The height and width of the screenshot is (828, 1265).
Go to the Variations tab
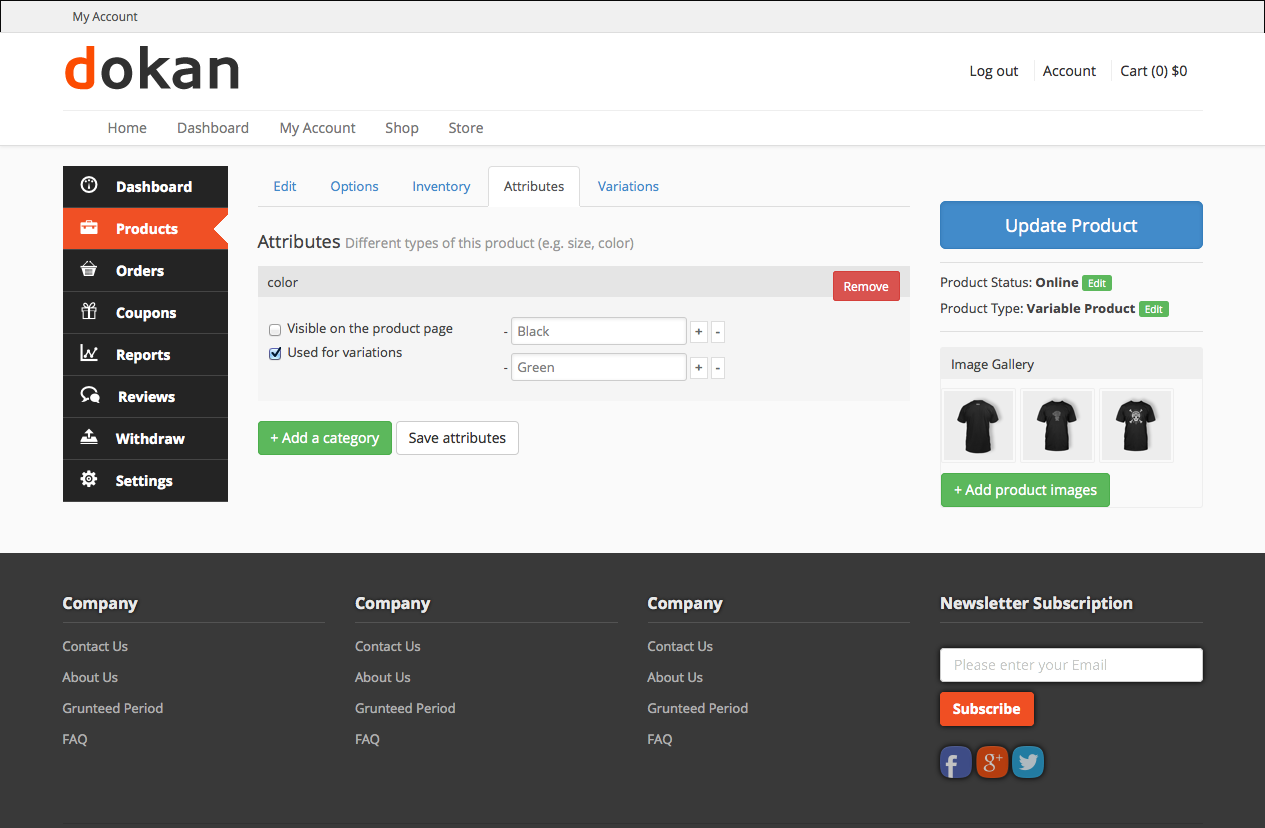(x=628, y=186)
